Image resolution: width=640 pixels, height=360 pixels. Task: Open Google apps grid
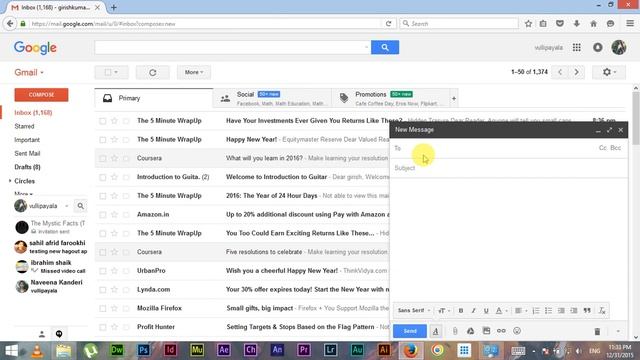[577, 48]
